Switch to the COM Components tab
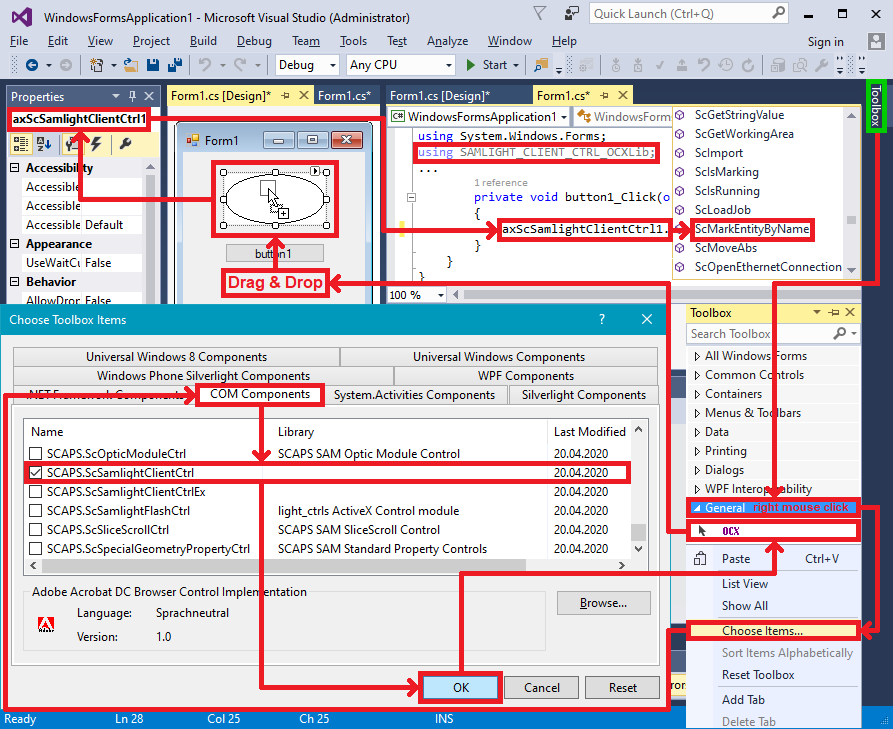This screenshot has height=729, width=893. coord(260,394)
